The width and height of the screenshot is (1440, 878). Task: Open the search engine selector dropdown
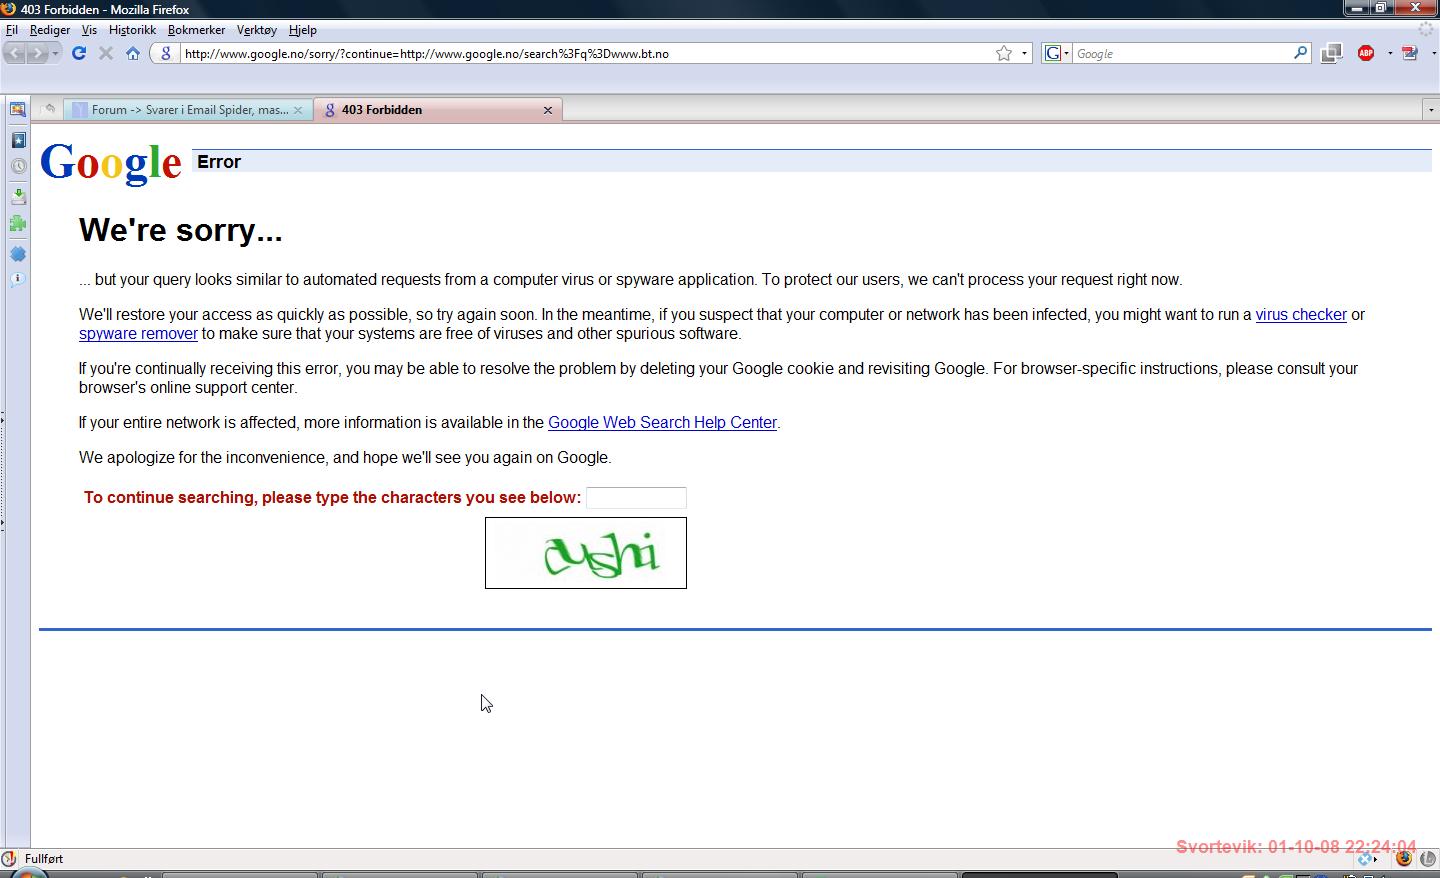[x=1057, y=53]
